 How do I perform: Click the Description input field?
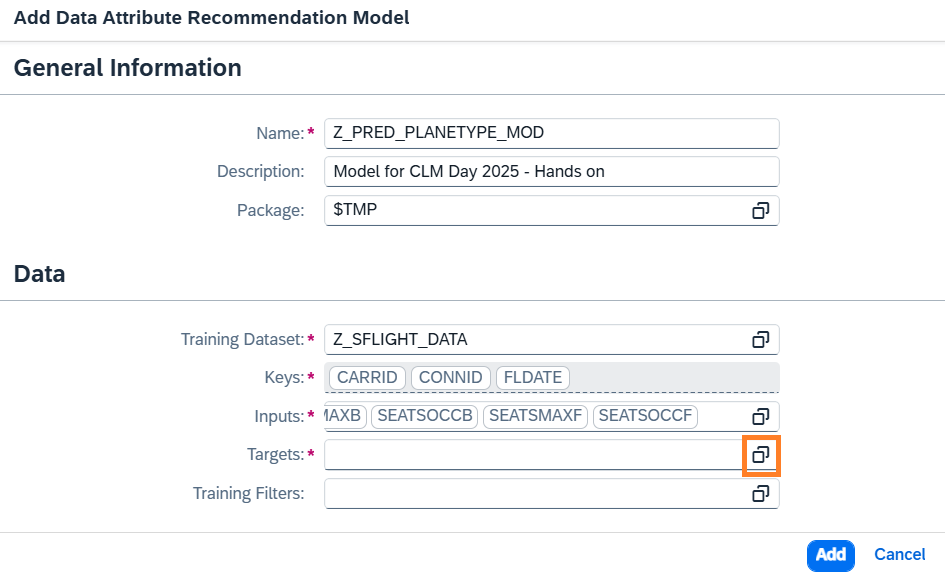(x=551, y=172)
